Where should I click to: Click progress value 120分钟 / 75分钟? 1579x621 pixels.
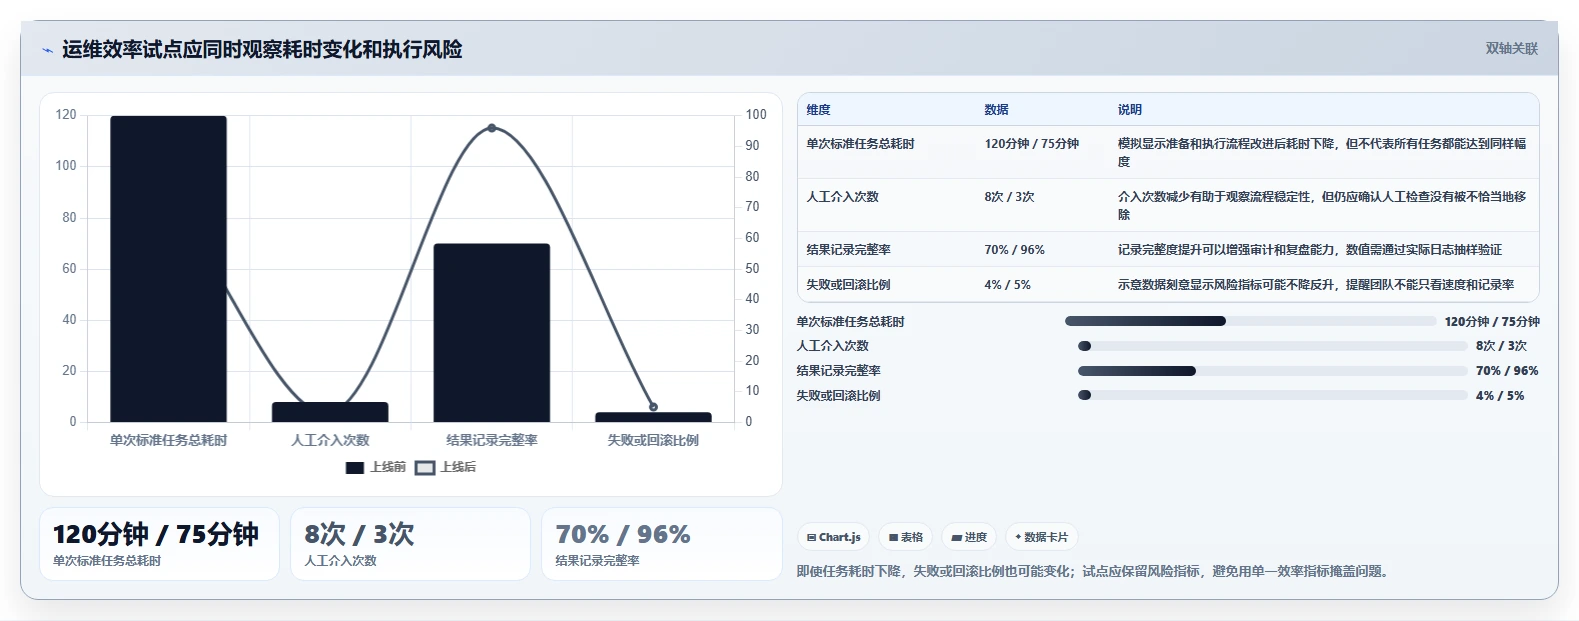(1492, 321)
